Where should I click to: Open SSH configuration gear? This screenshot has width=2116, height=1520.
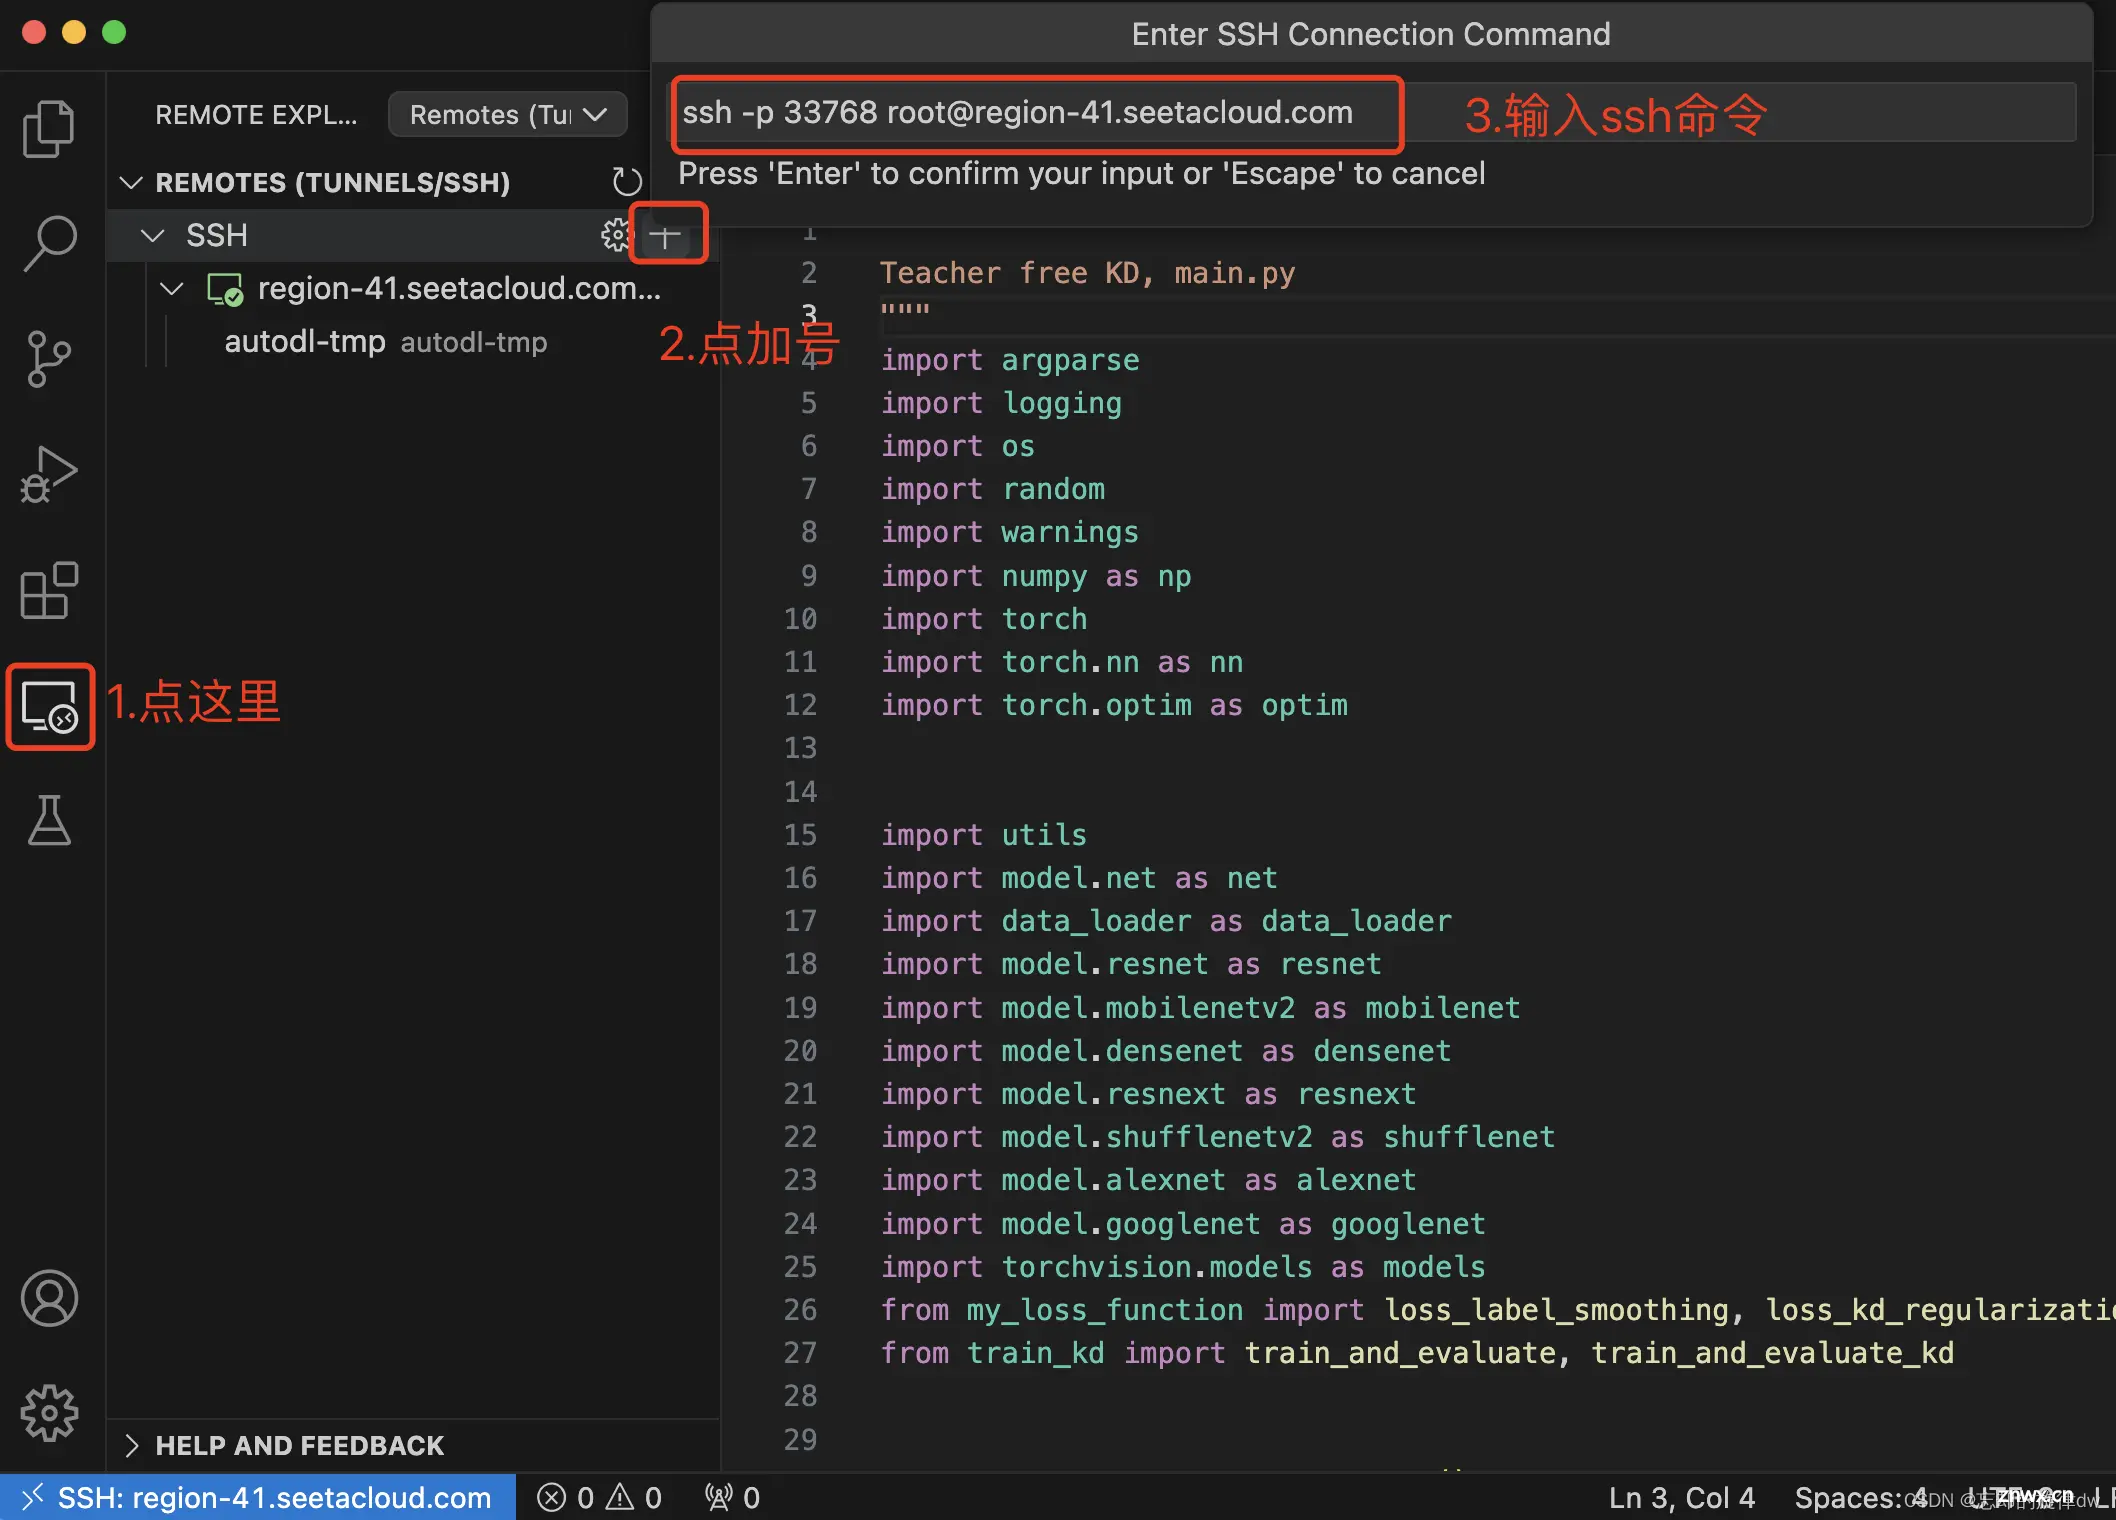(x=616, y=235)
